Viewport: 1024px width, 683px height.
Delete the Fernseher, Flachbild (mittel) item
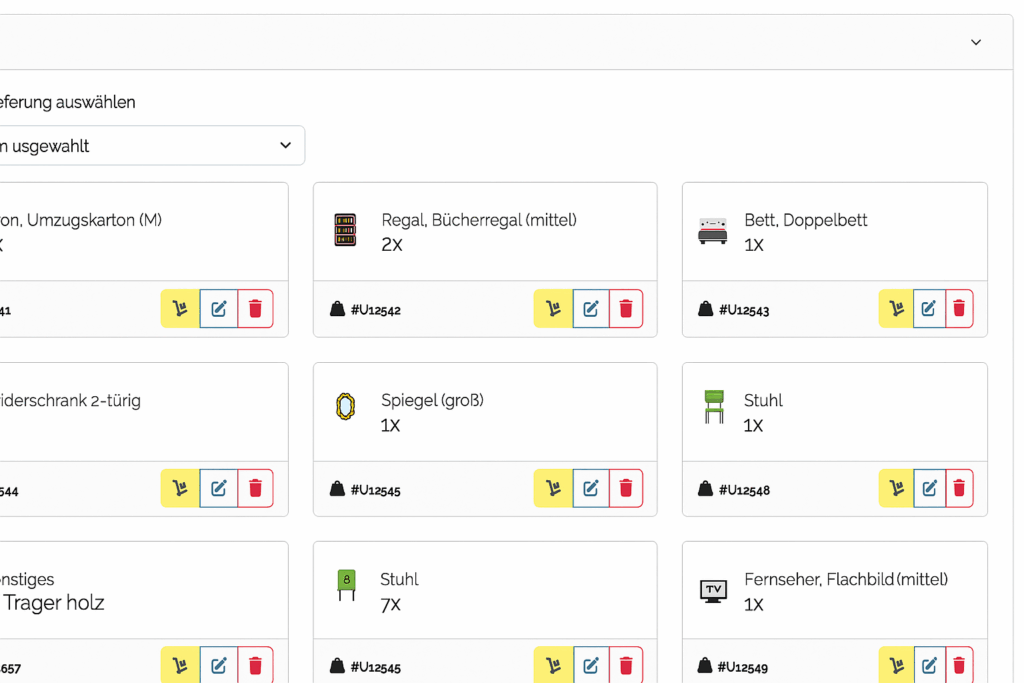click(959, 665)
